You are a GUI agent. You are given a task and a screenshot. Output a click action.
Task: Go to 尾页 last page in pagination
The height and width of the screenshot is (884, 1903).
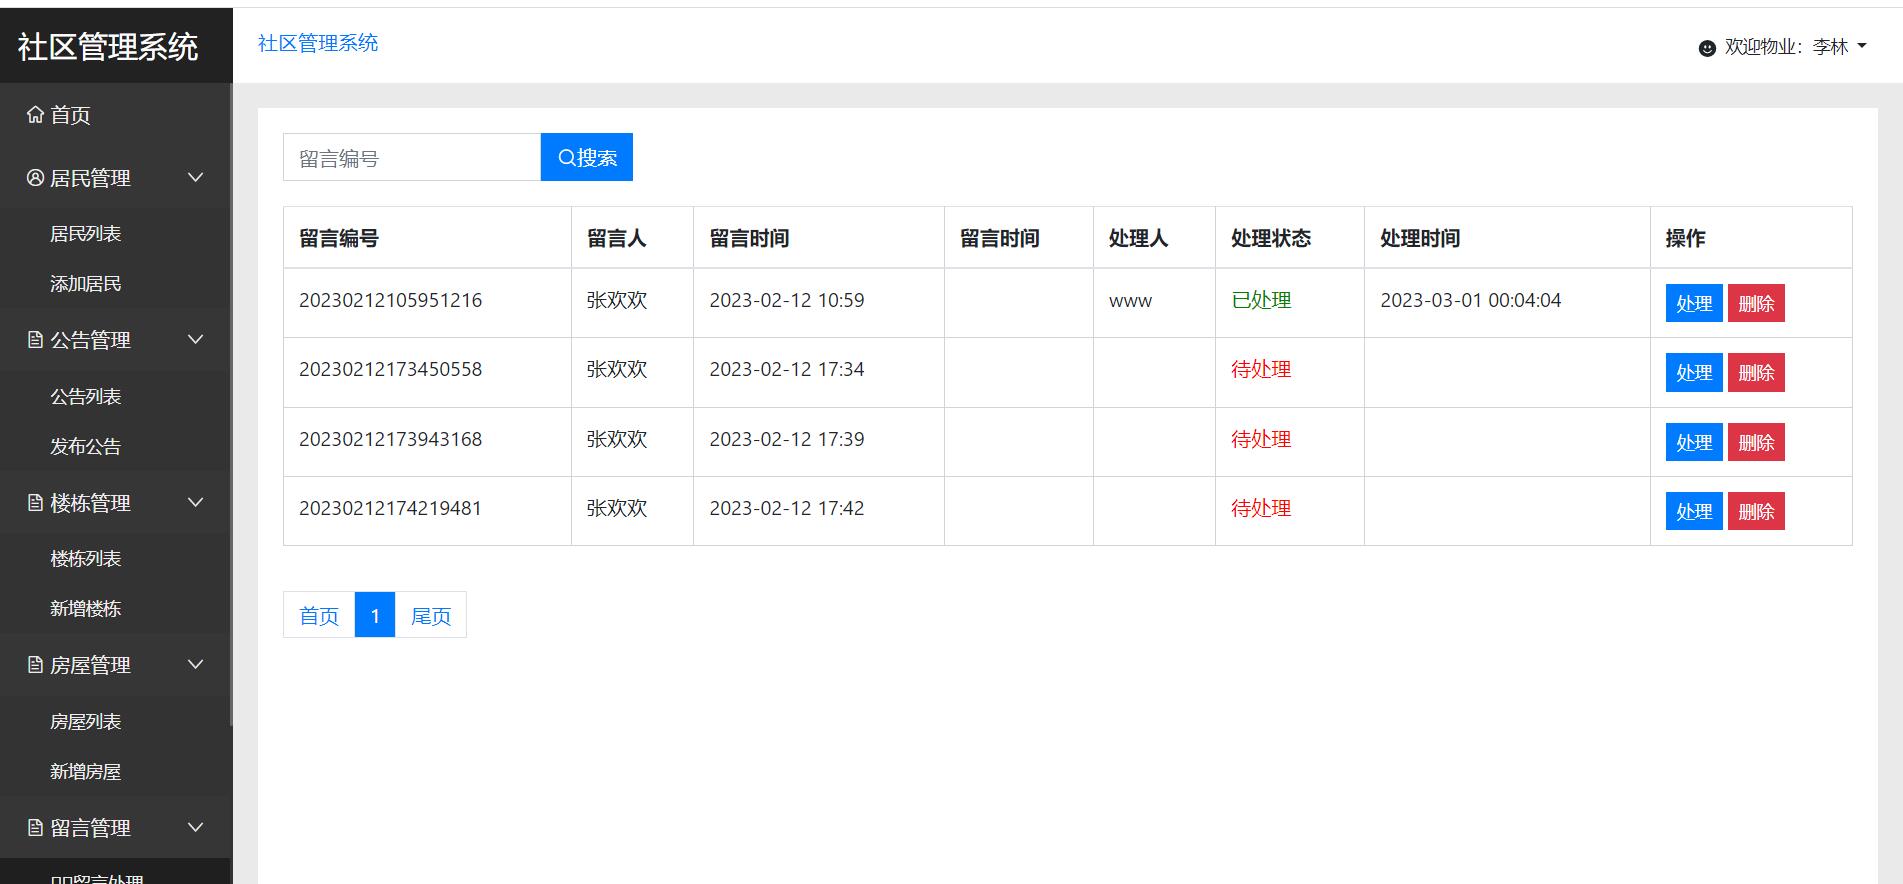431,615
